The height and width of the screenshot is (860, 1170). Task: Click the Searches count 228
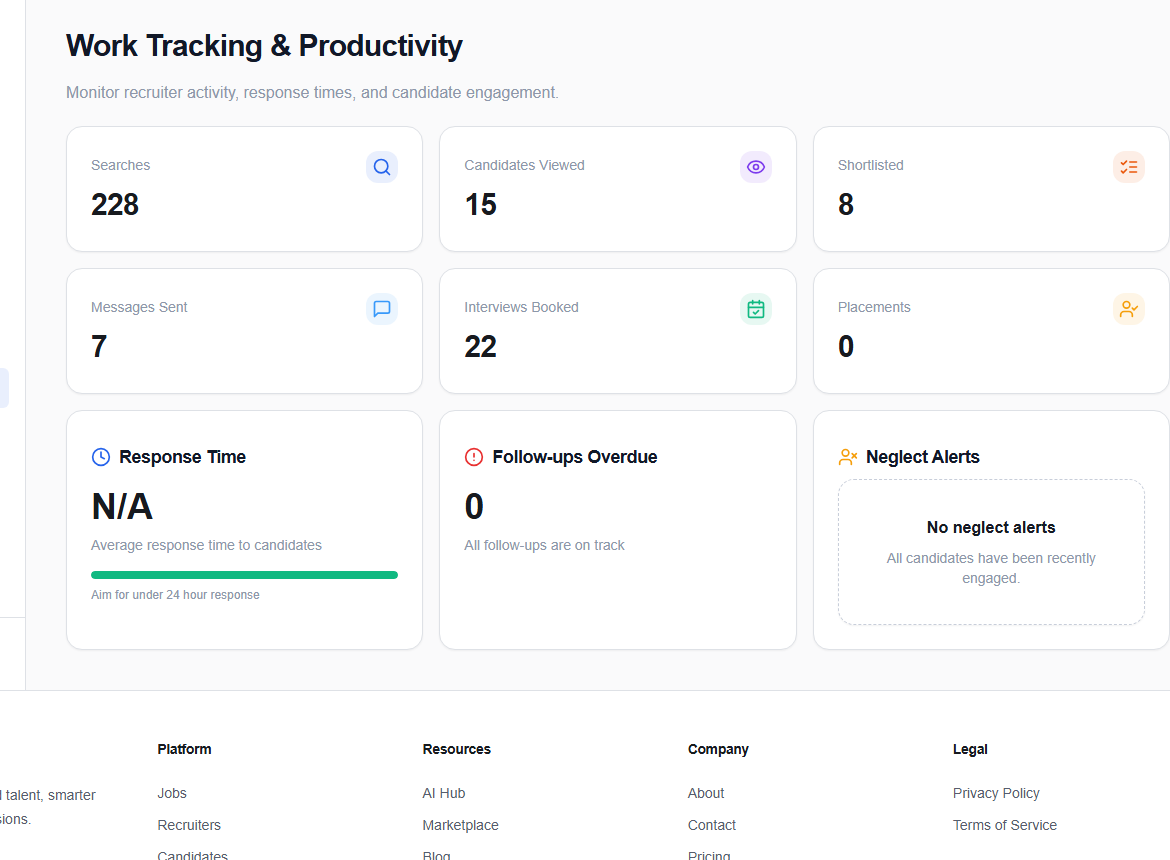[x=115, y=204]
